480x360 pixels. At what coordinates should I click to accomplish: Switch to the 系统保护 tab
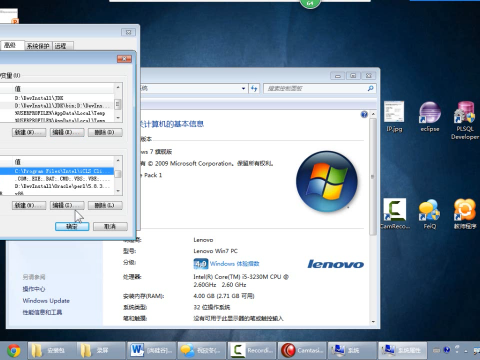(38, 46)
